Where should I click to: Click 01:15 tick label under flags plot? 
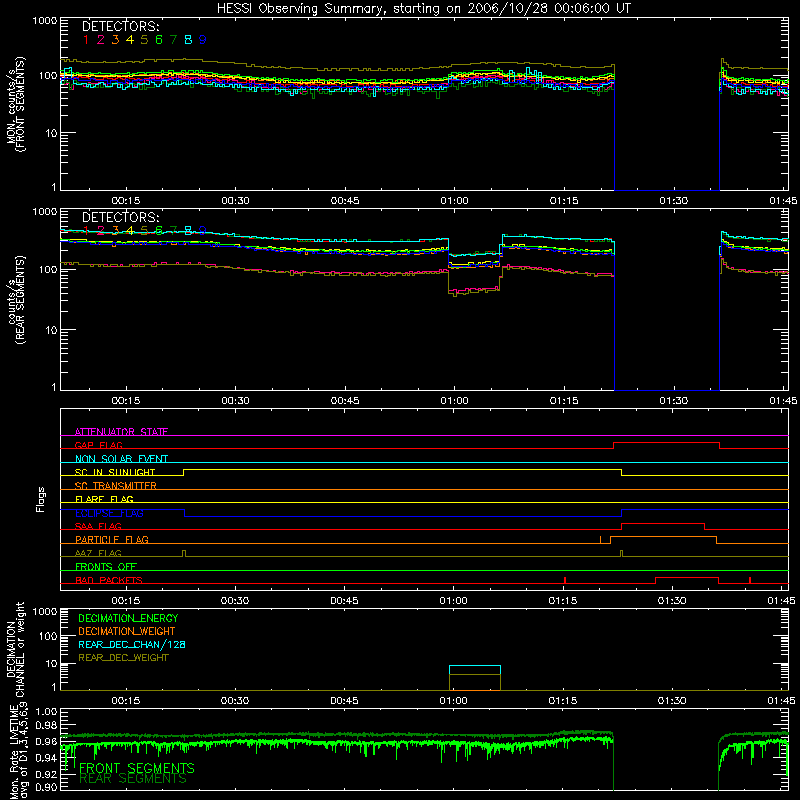click(563, 601)
